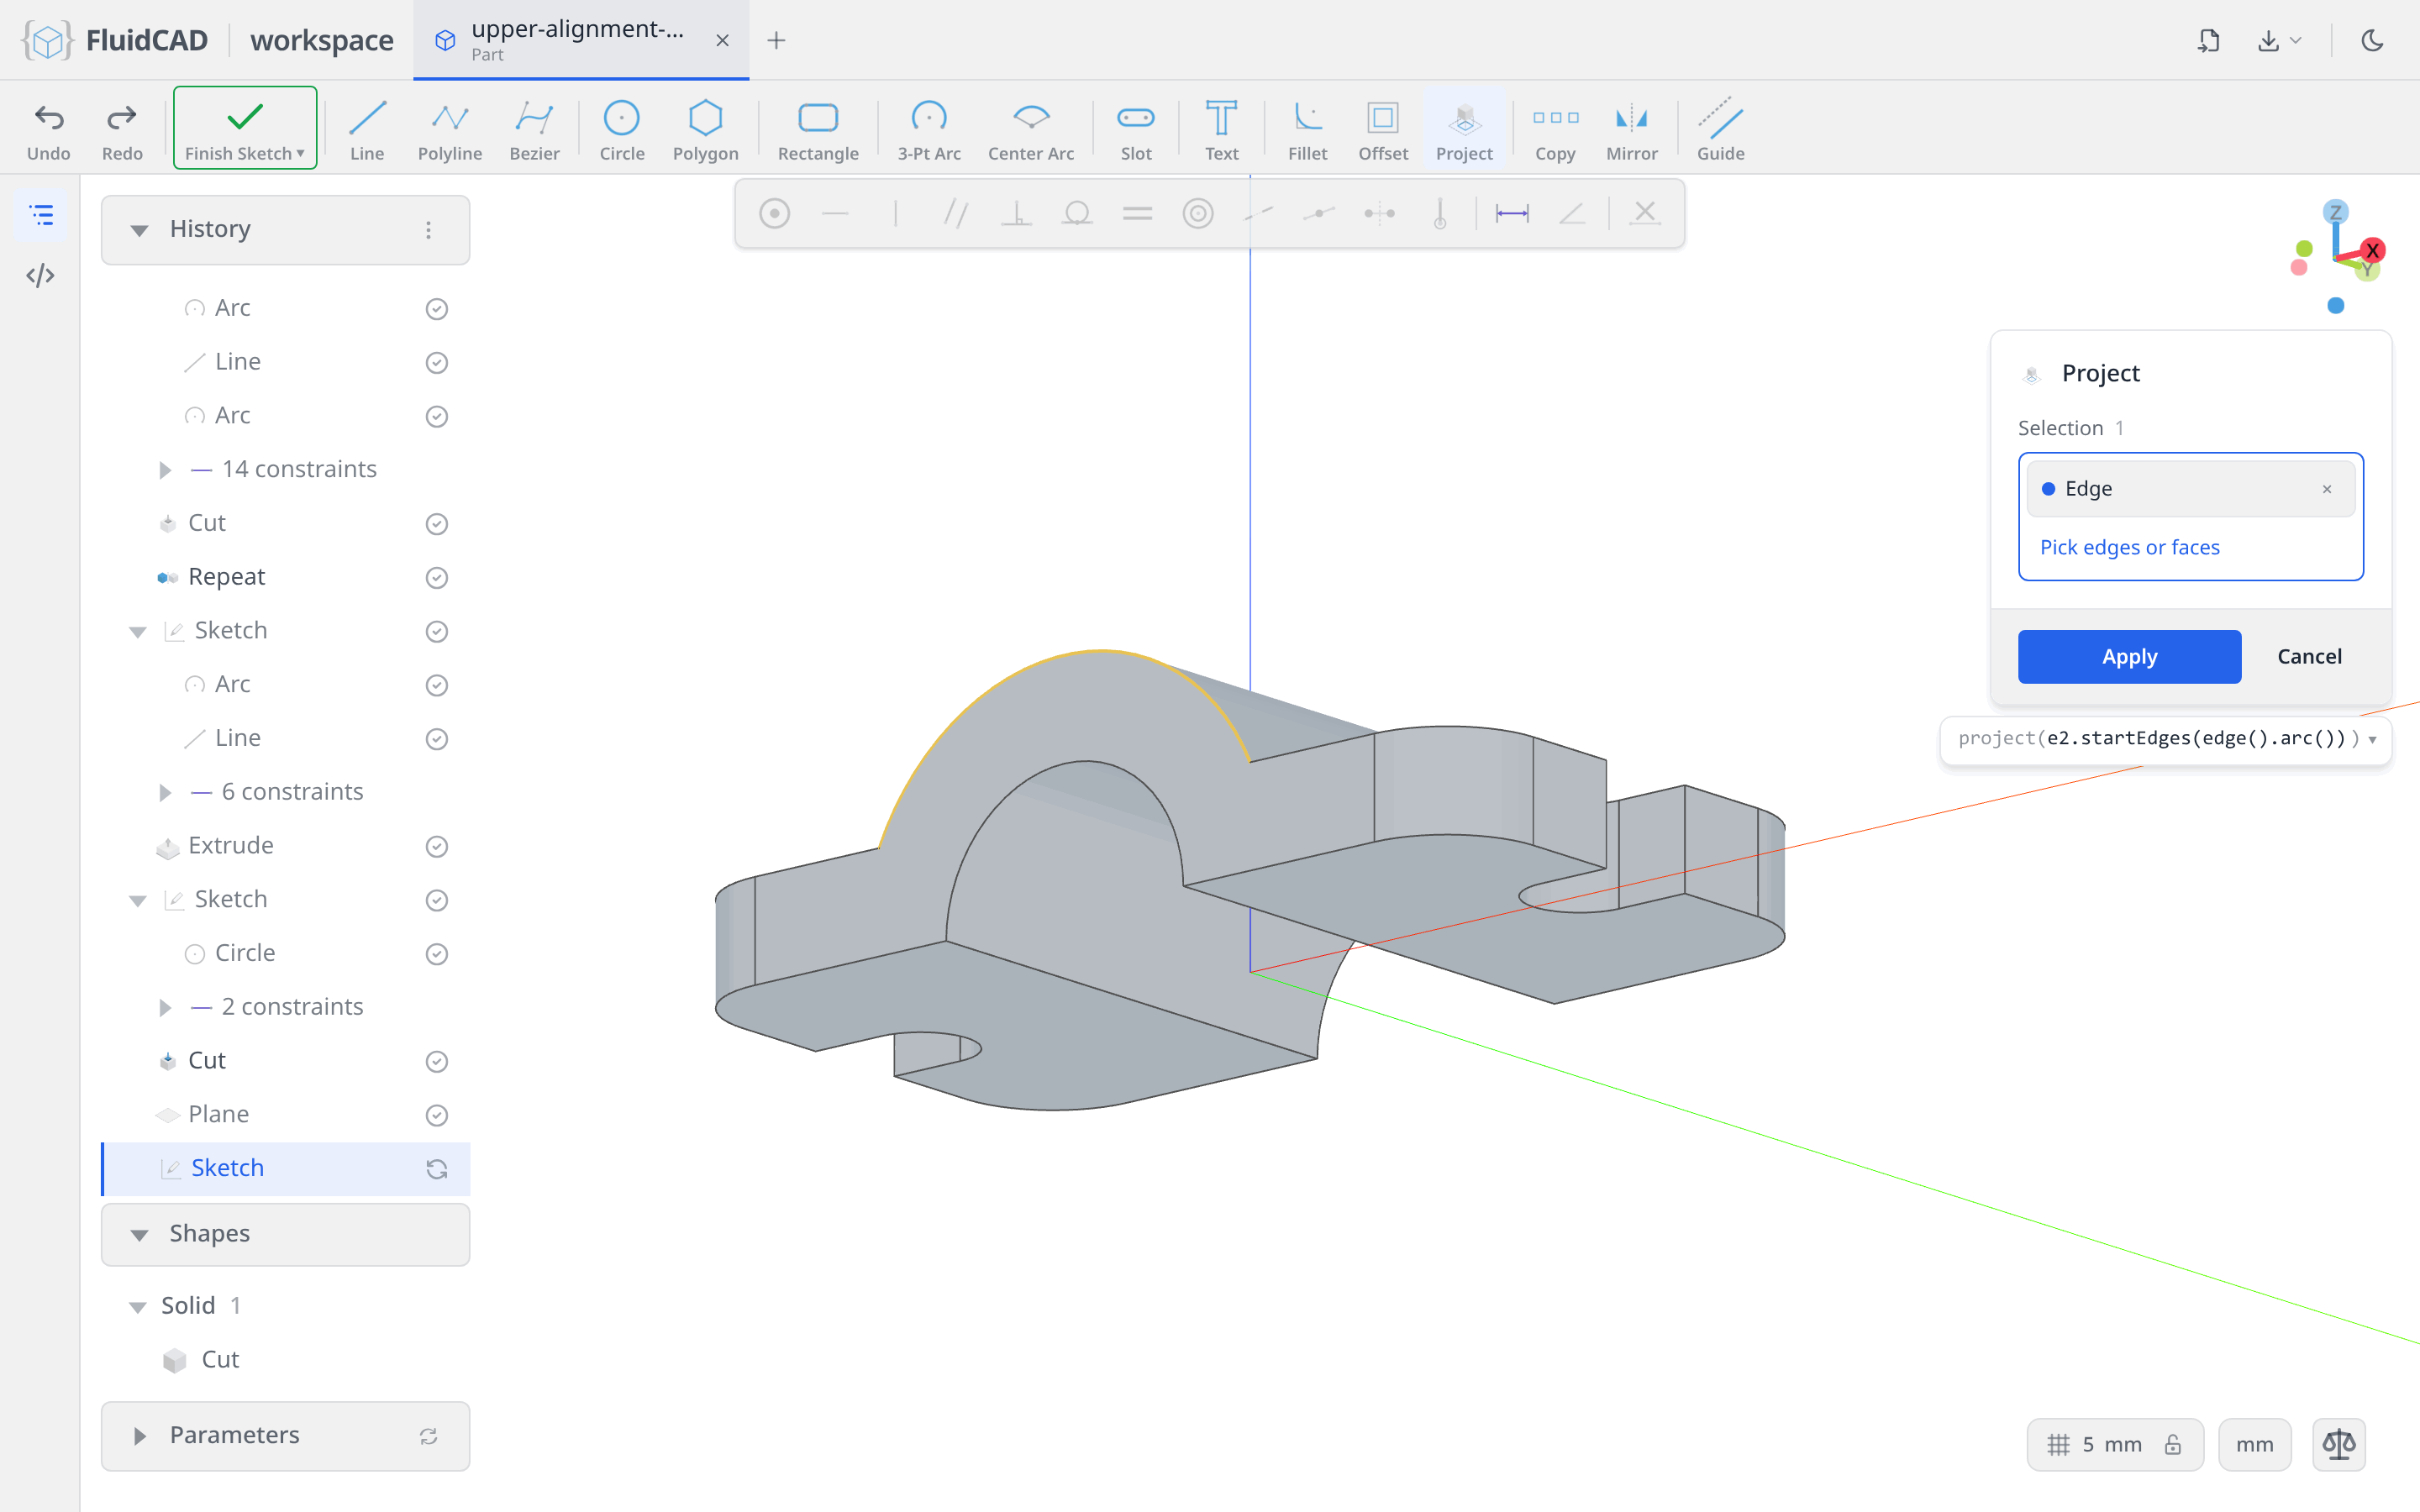Activate the Mirror tool

coord(1631,130)
